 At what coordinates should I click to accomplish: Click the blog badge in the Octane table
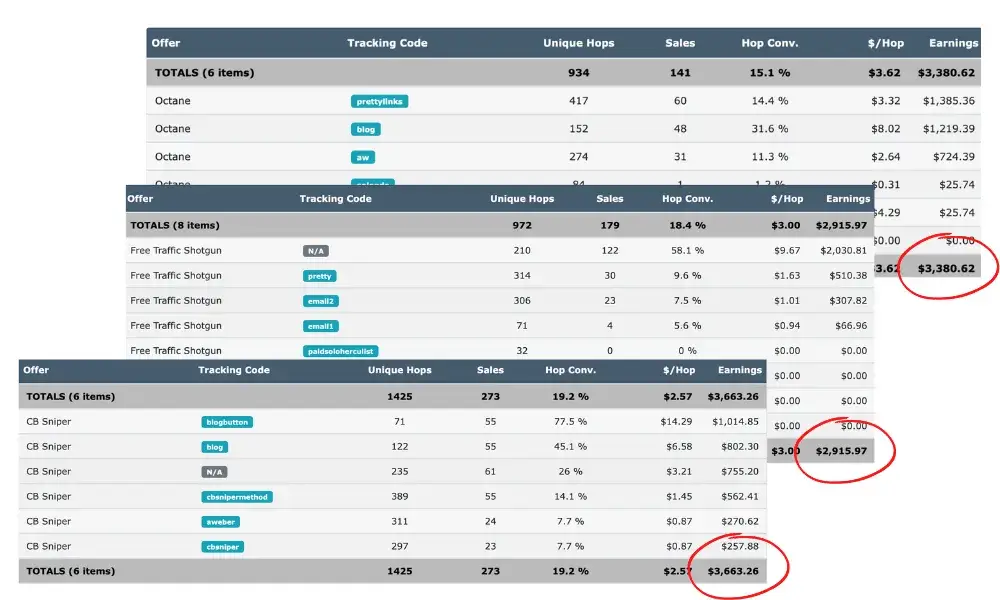pos(364,129)
